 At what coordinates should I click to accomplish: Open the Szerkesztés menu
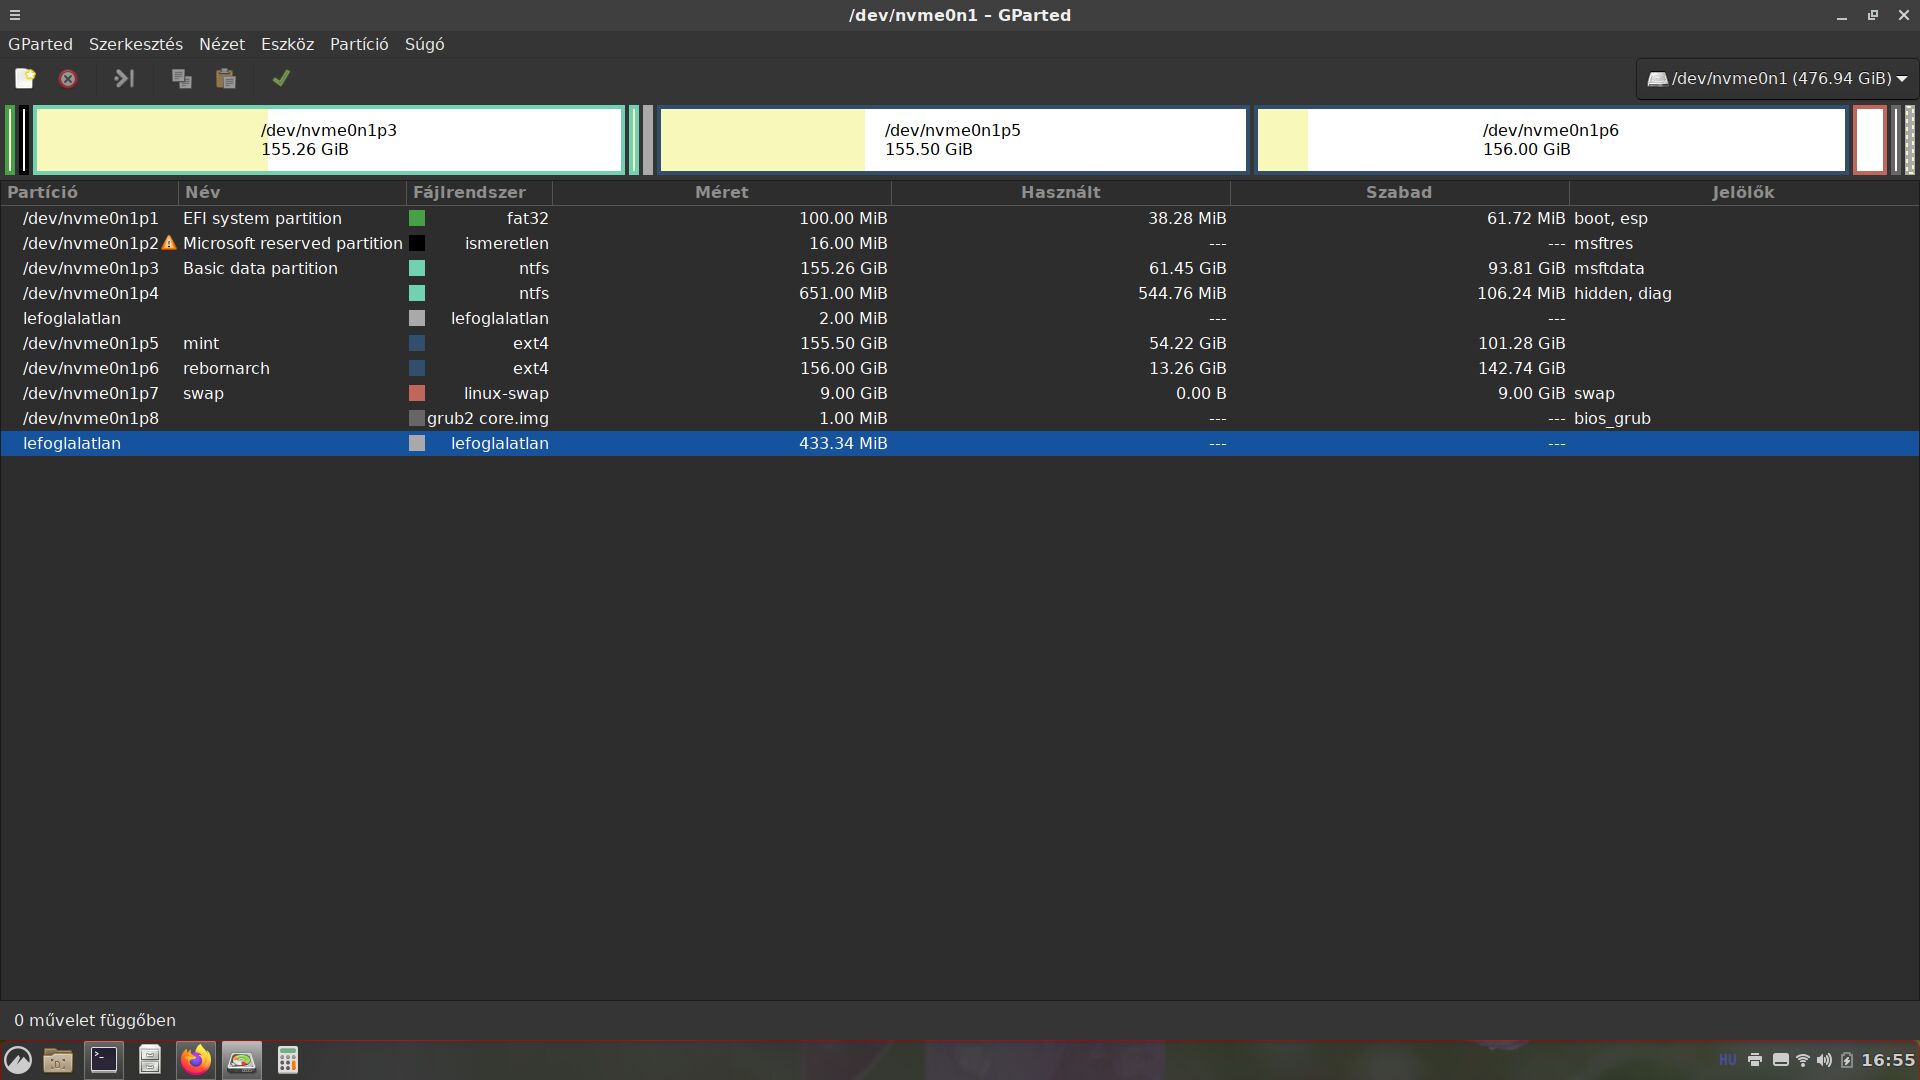pos(136,44)
